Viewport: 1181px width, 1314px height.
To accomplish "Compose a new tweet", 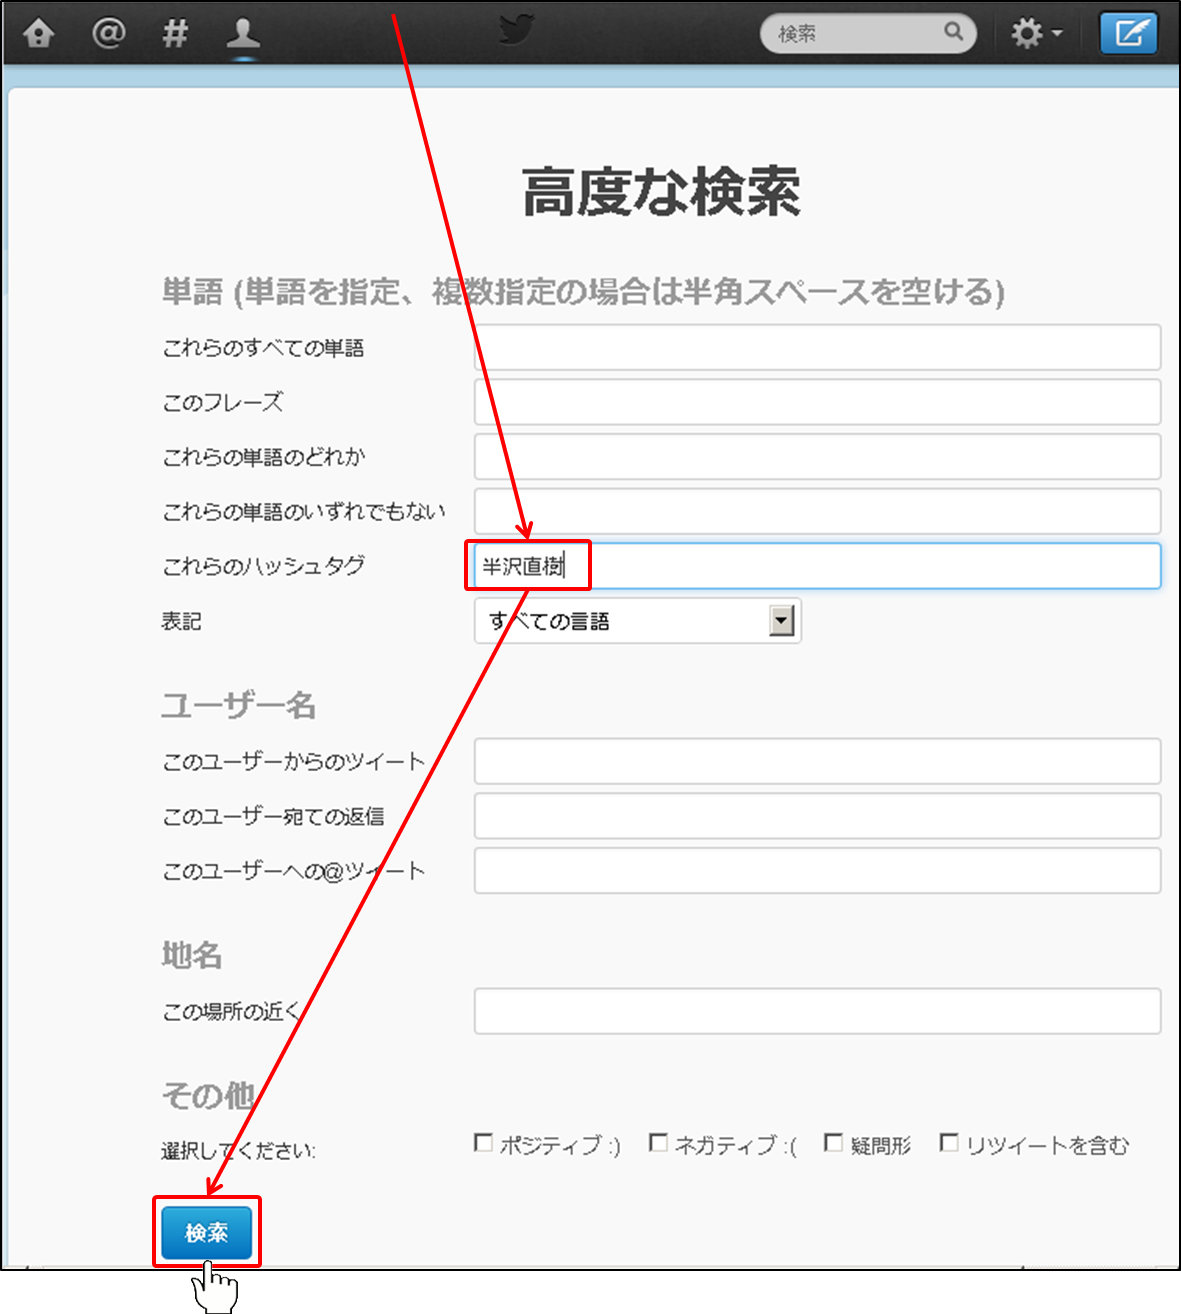I will click(x=1128, y=34).
